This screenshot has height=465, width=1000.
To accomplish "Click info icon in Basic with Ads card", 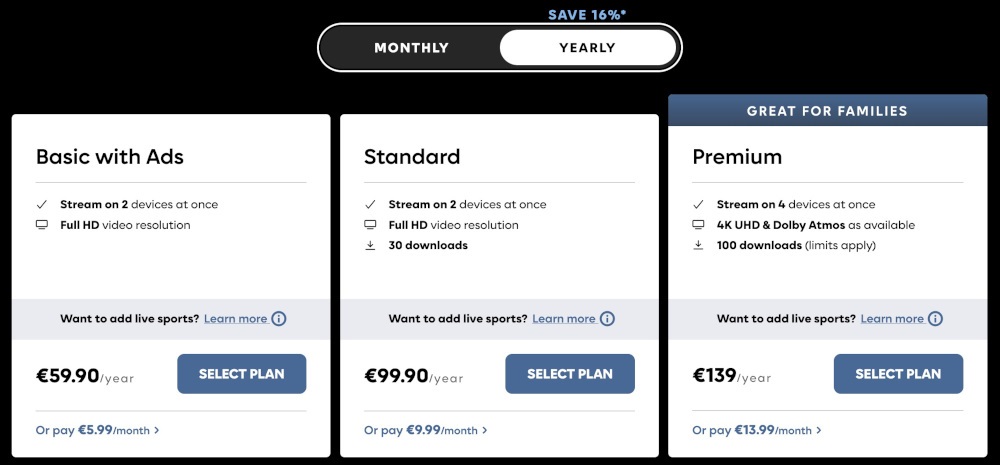I will 279,319.
